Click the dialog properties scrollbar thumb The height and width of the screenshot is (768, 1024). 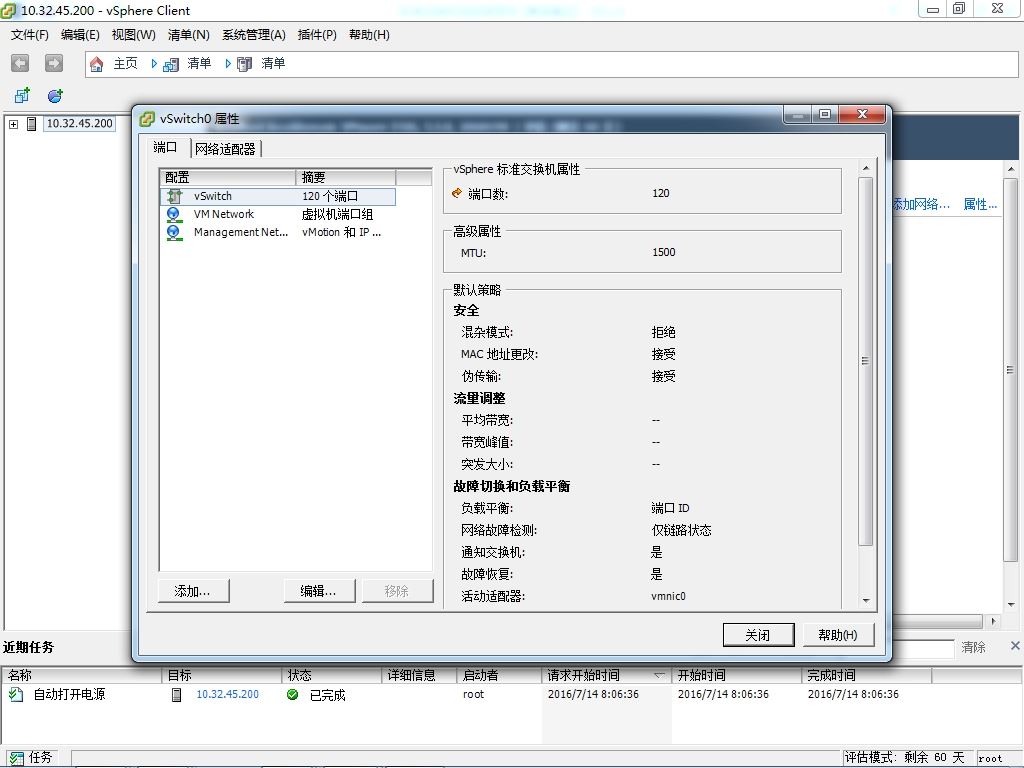pyautogui.click(x=866, y=361)
